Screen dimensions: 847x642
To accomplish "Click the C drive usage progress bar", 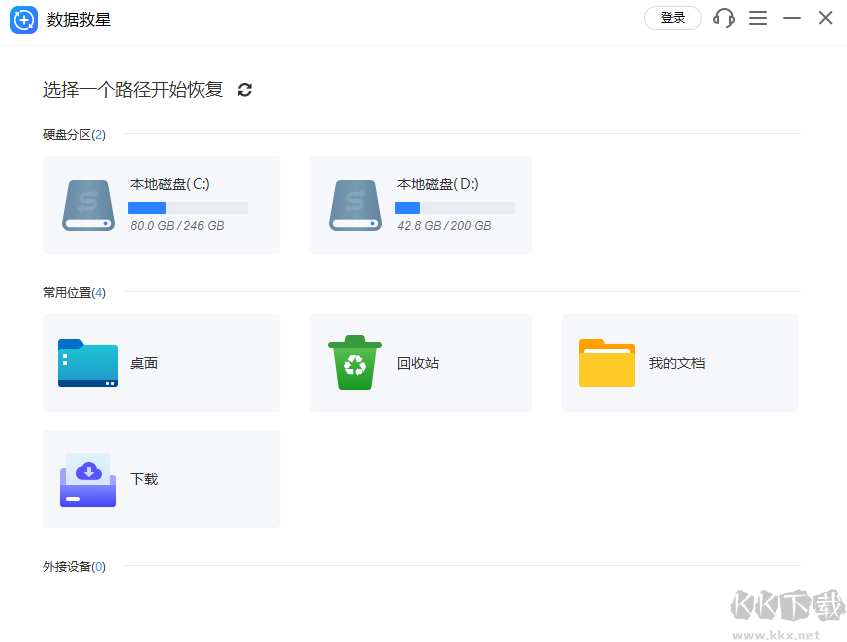I will click(187, 207).
